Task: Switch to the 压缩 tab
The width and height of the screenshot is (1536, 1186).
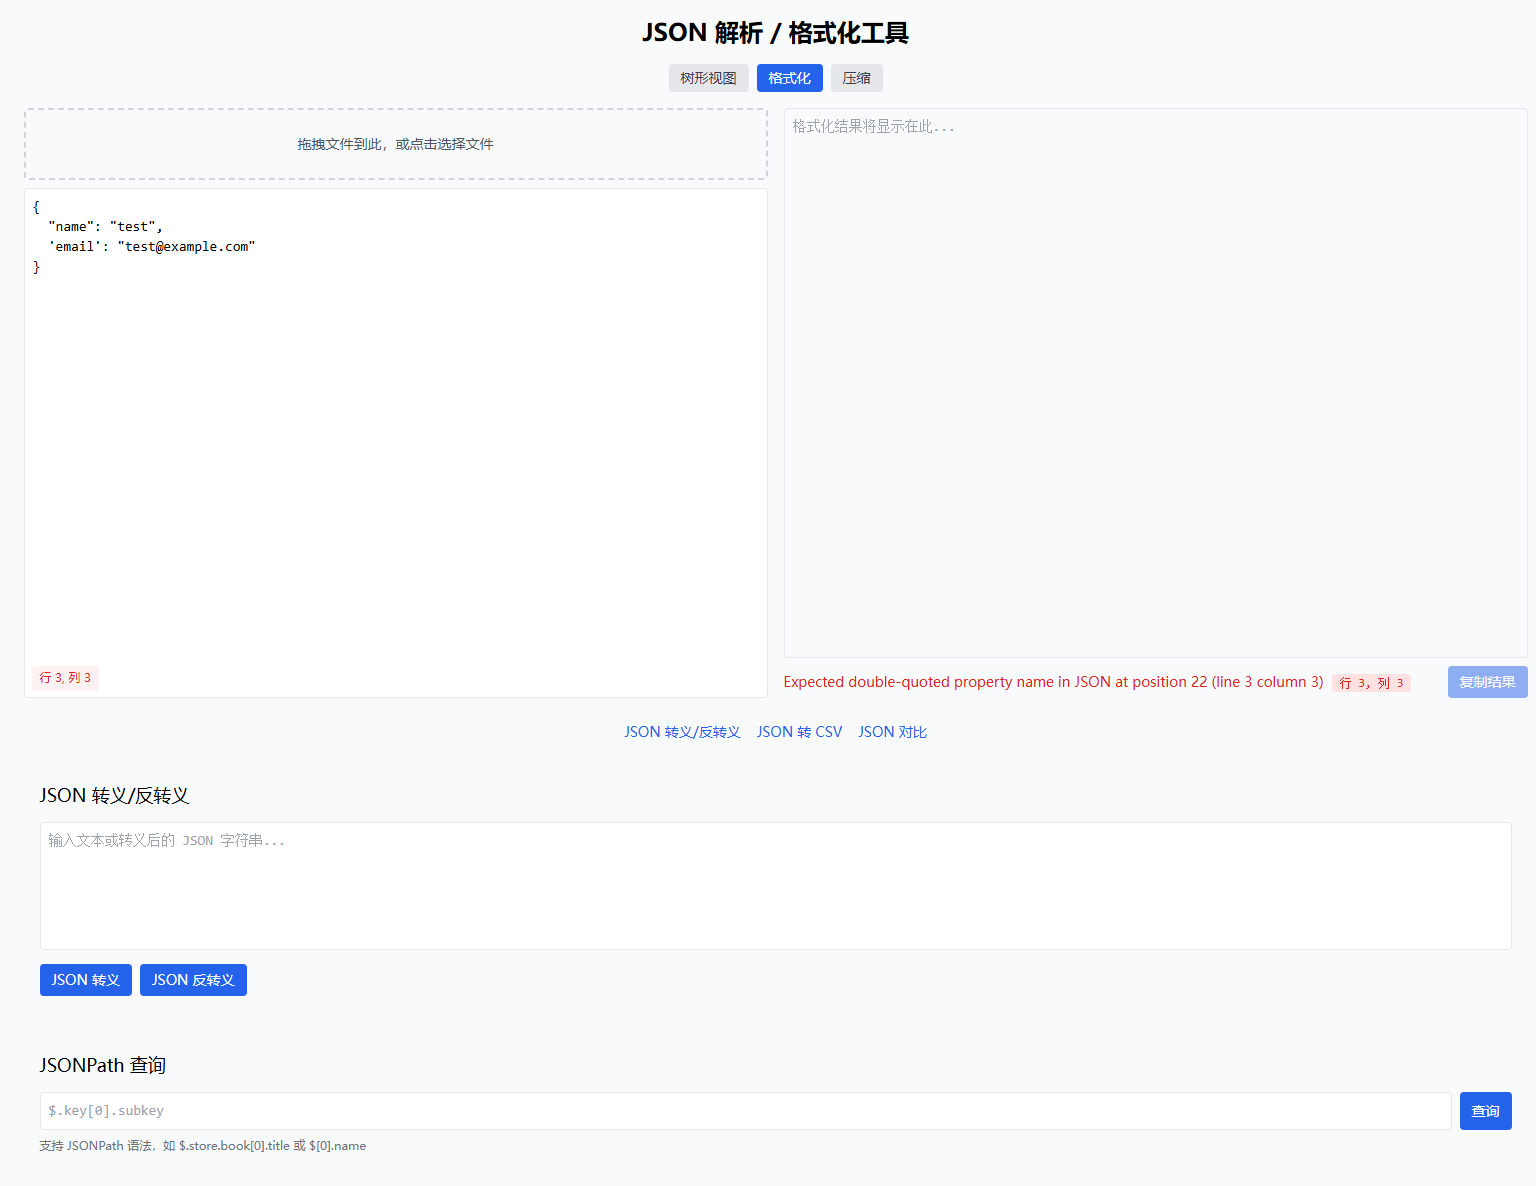Action: (857, 78)
